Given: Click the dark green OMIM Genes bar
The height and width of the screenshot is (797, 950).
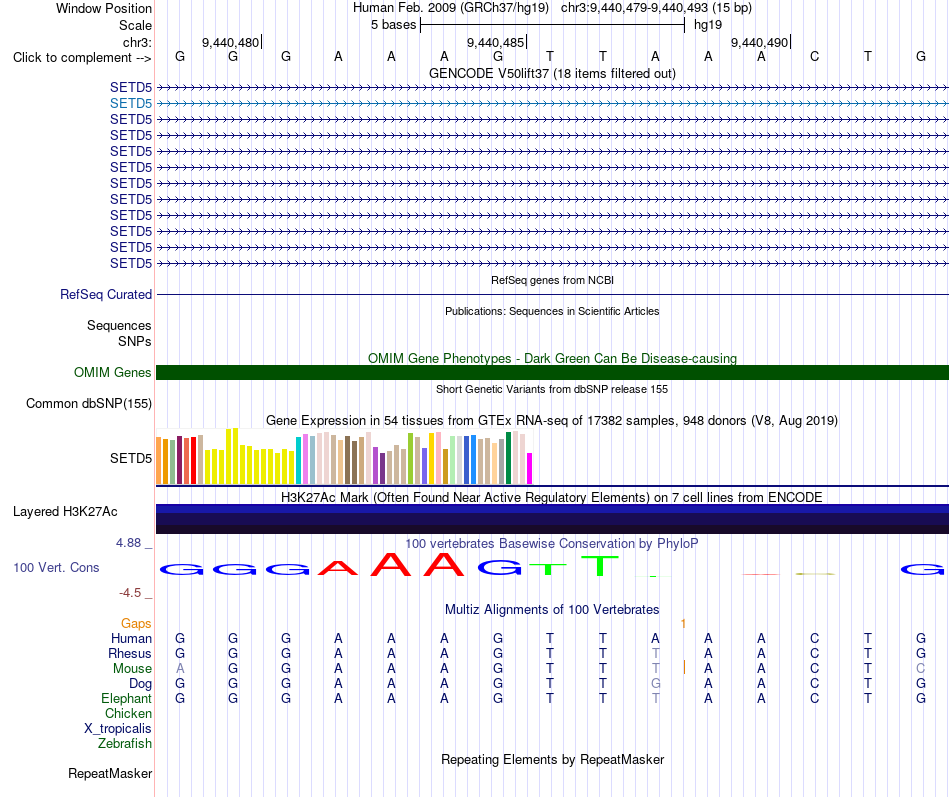Looking at the screenshot, I should pyautogui.click(x=552, y=372).
